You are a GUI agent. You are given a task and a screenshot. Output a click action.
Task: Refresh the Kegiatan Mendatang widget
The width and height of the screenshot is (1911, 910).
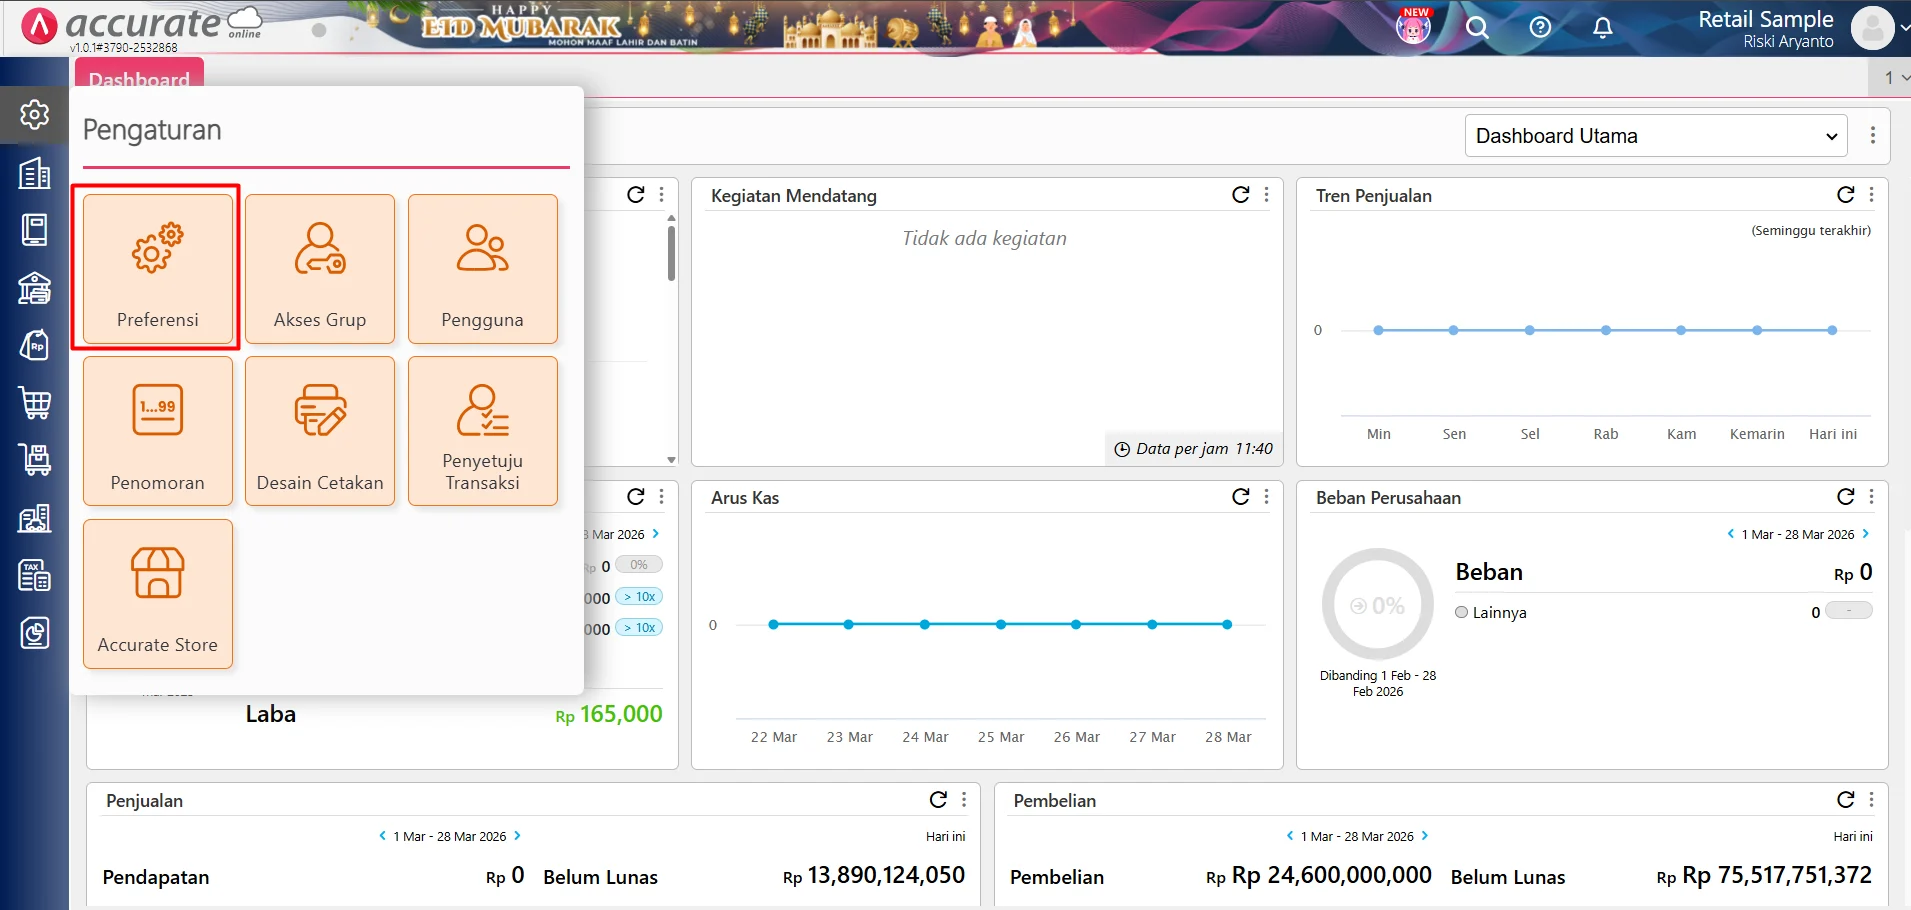click(1241, 195)
